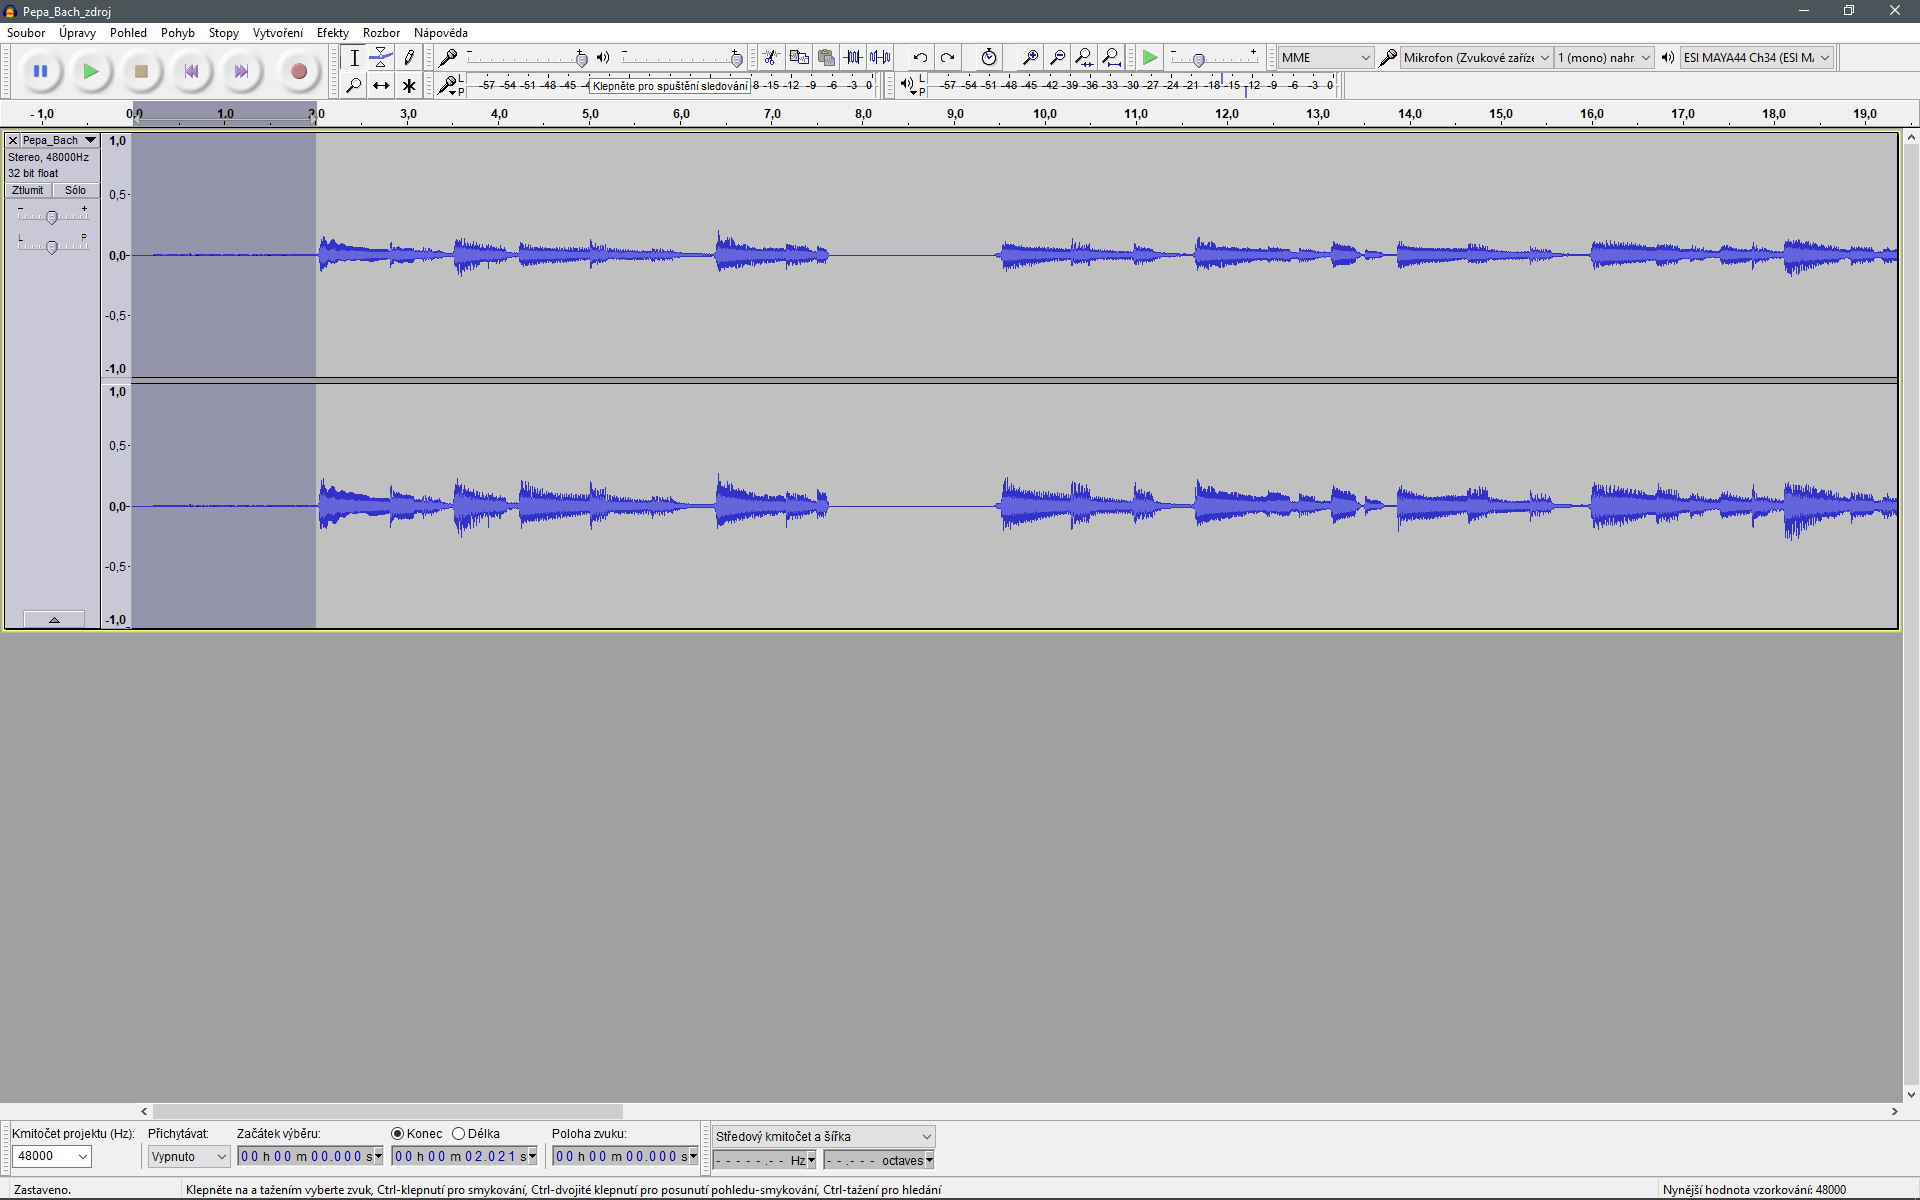Close the Pepa_Bach track with X

tap(13, 140)
